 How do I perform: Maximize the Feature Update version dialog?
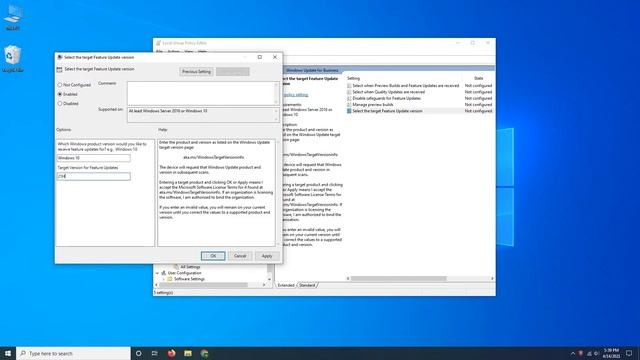pyautogui.click(x=260, y=57)
